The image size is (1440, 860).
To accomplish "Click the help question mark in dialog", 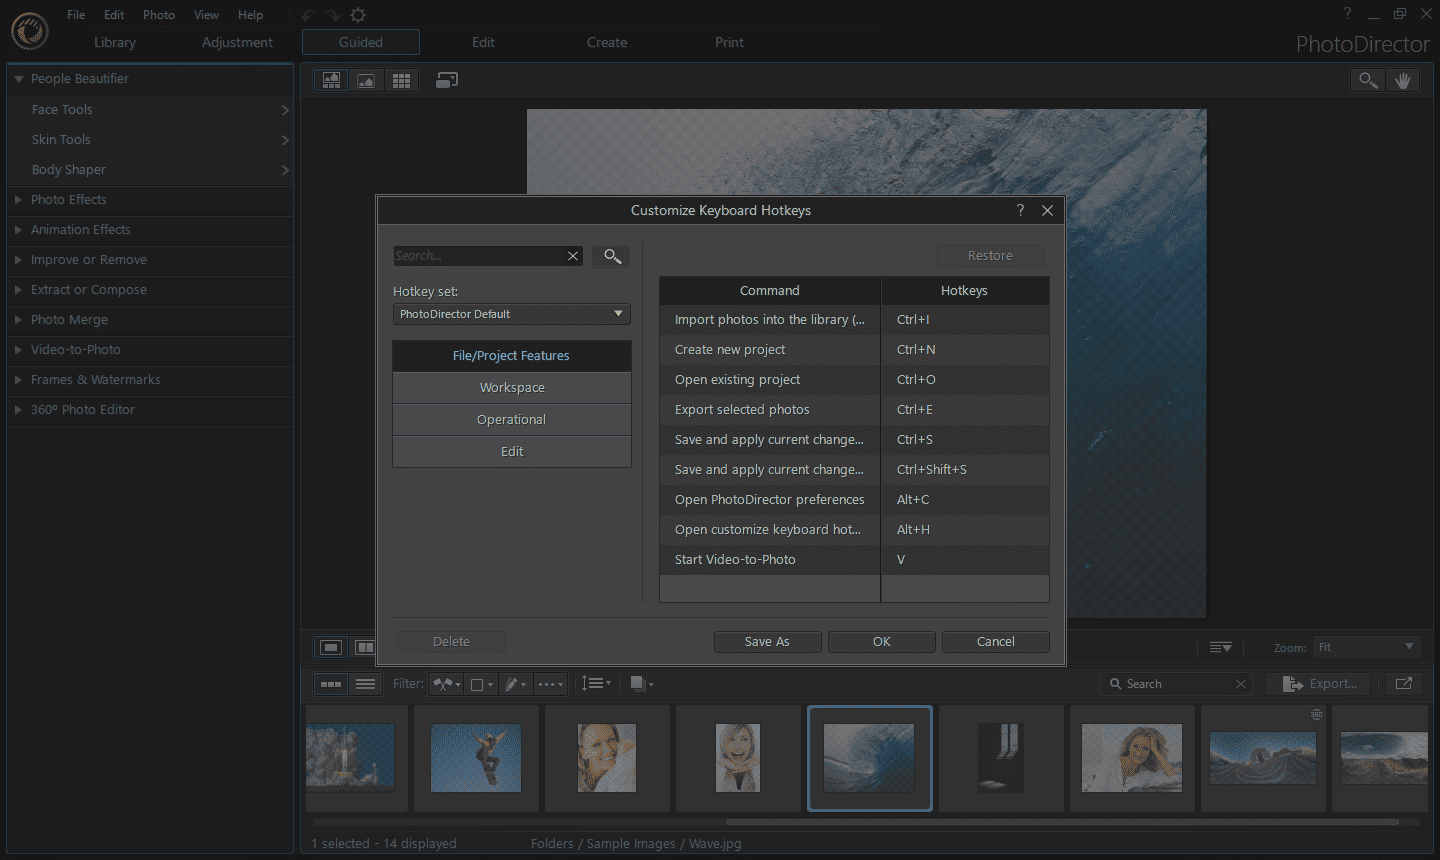I will (x=1020, y=210).
